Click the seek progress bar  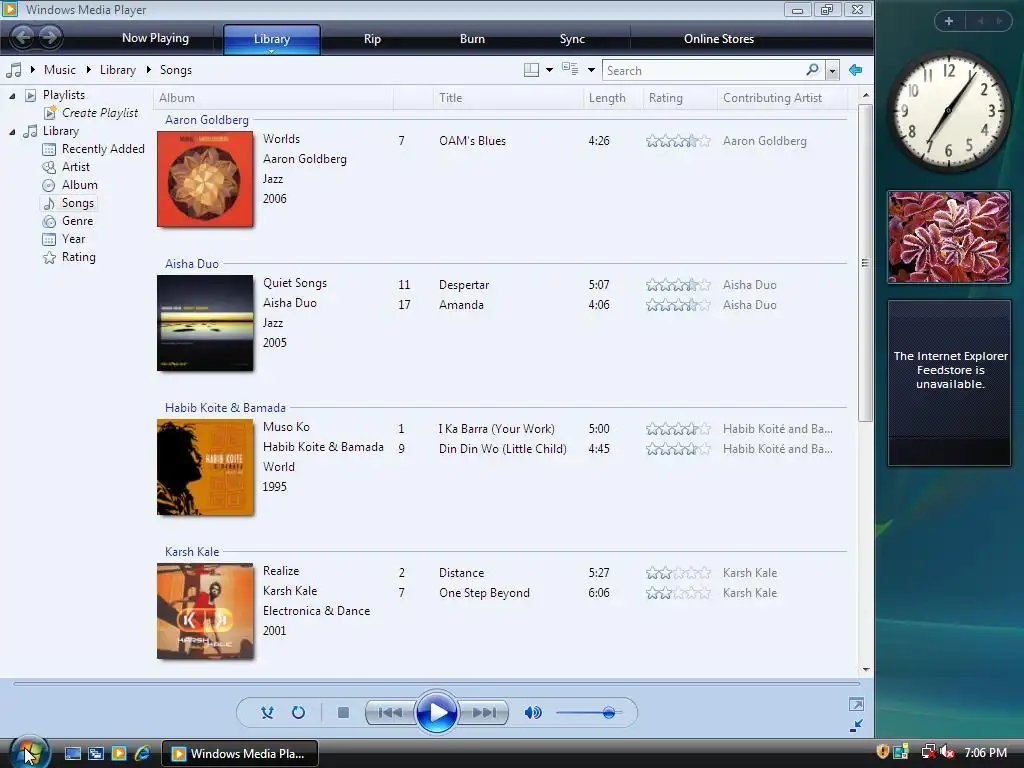tap(436, 683)
